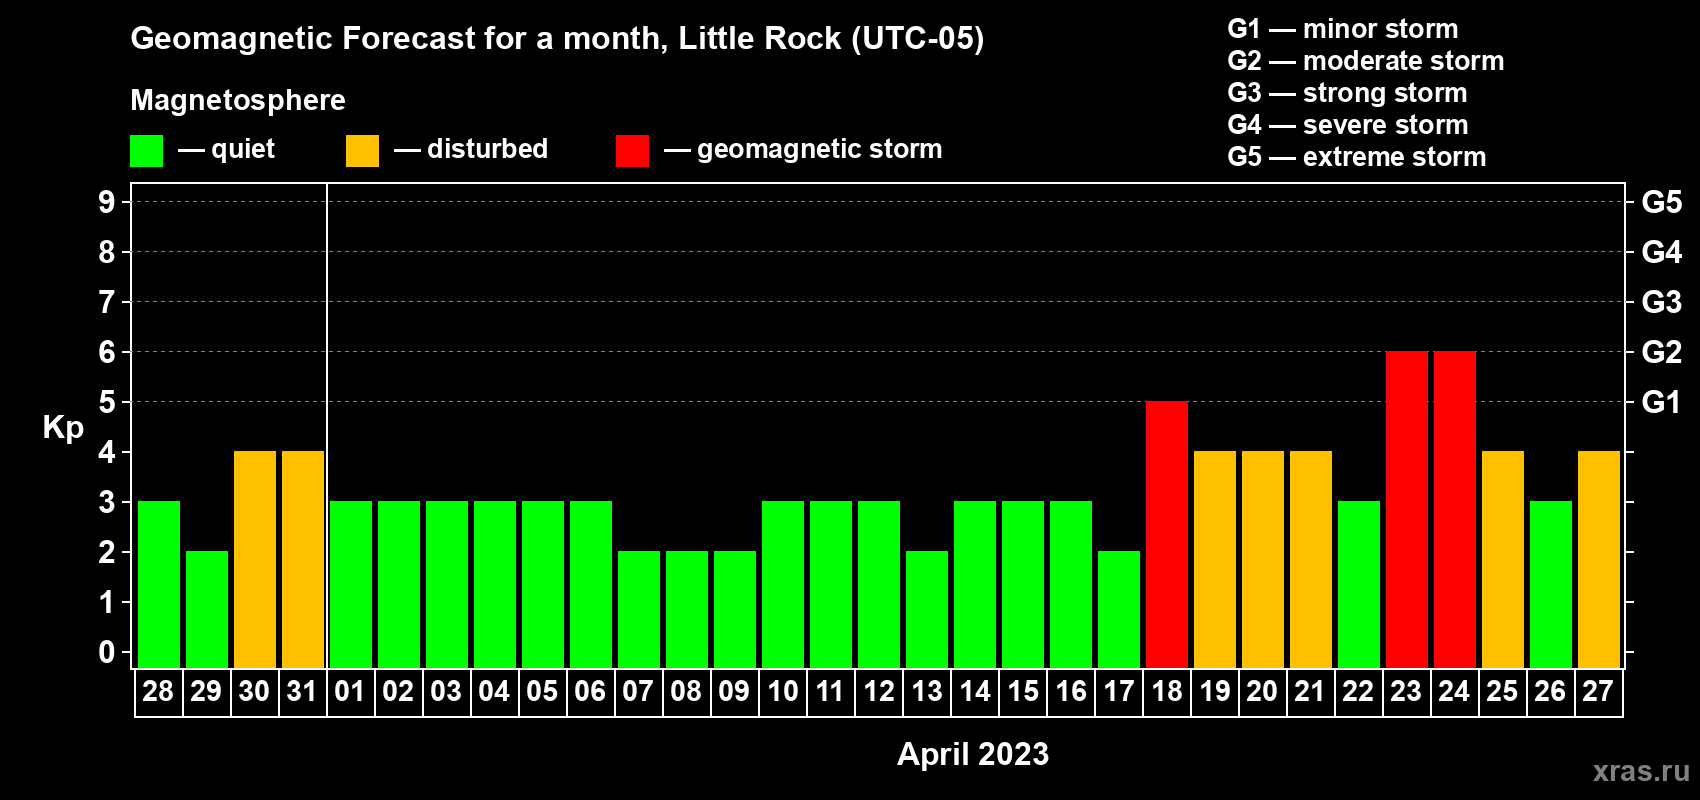Viewport: 1700px width, 800px height.
Task: Click the date label 14 on the axis
Action: (975, 692)
